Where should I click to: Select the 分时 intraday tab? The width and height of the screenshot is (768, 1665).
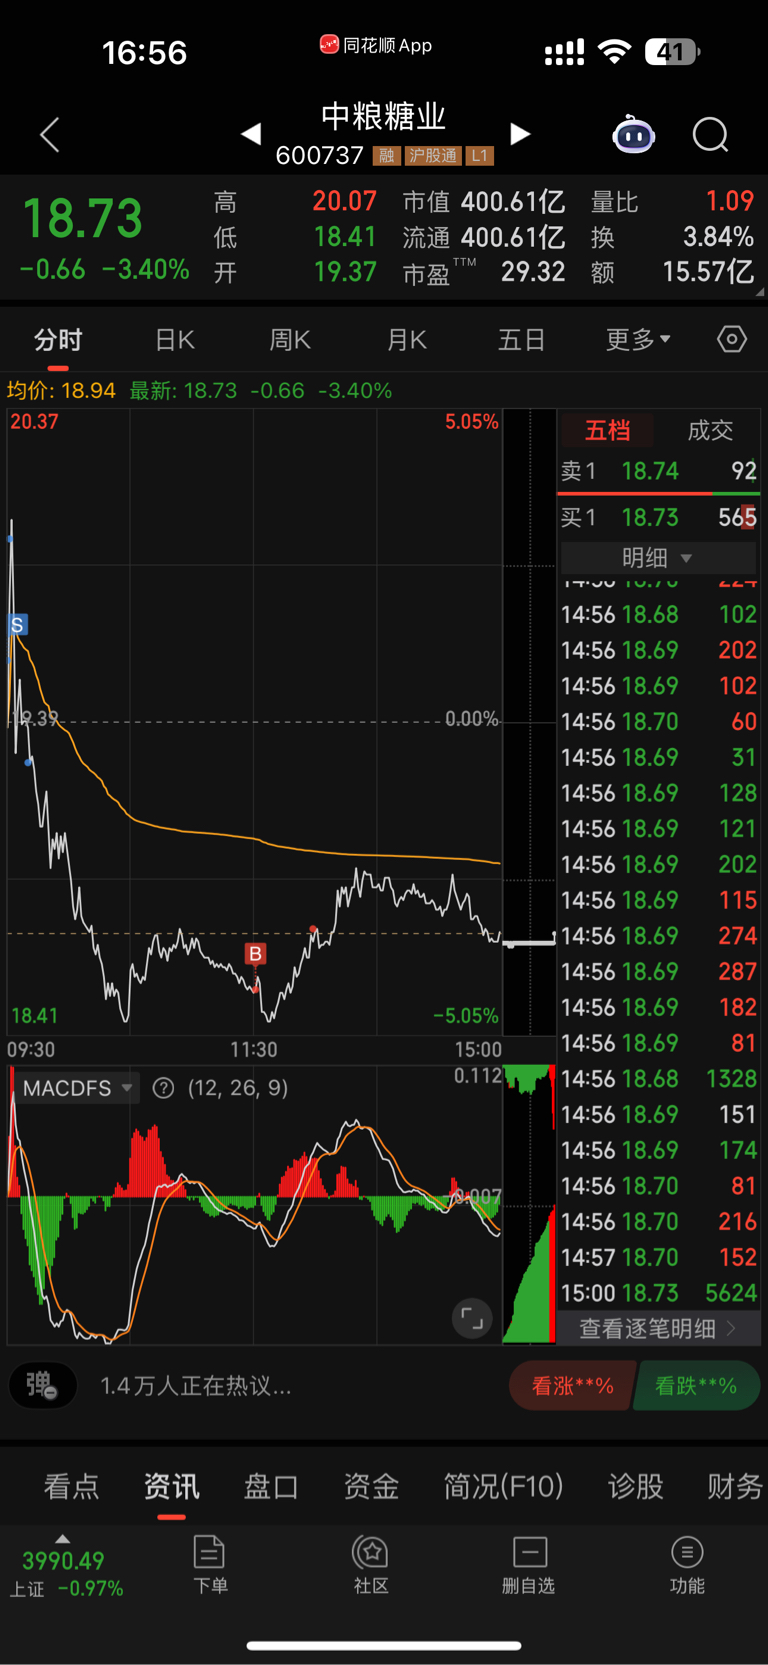(58, 340)
